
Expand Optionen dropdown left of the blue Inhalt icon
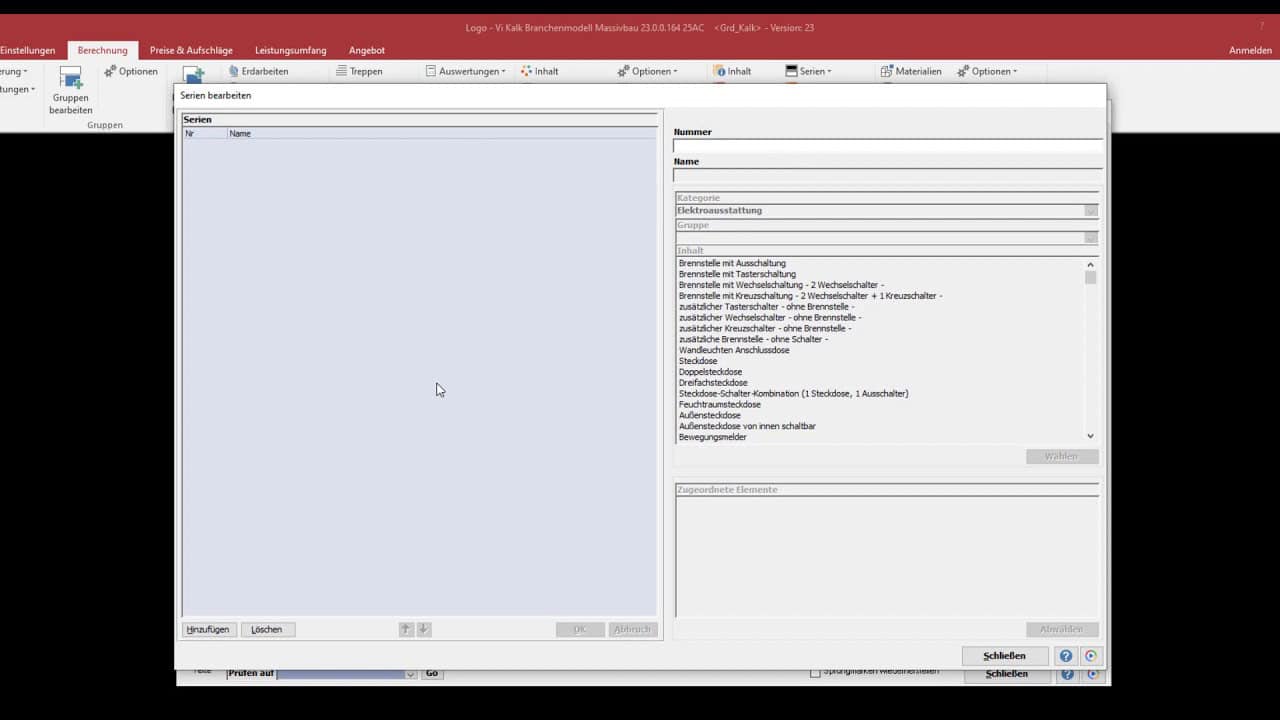pyautogui.click(x=646, y=71)
